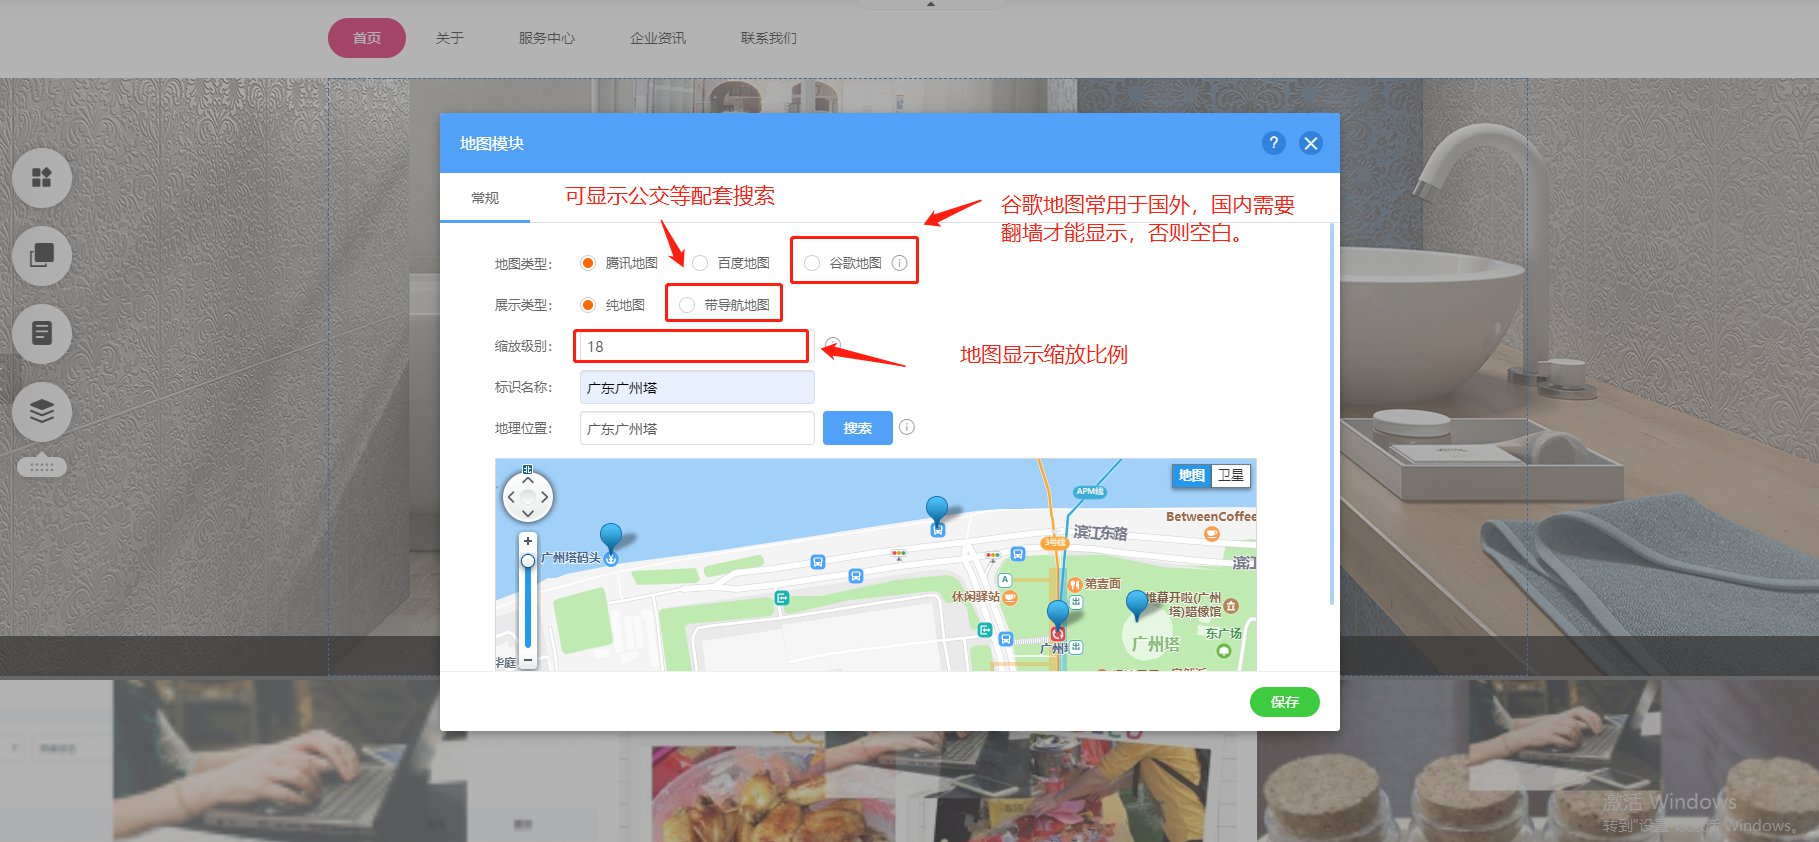
Task: Click the info icon next to 谷歌地图
Action: (x=899, y=263)
